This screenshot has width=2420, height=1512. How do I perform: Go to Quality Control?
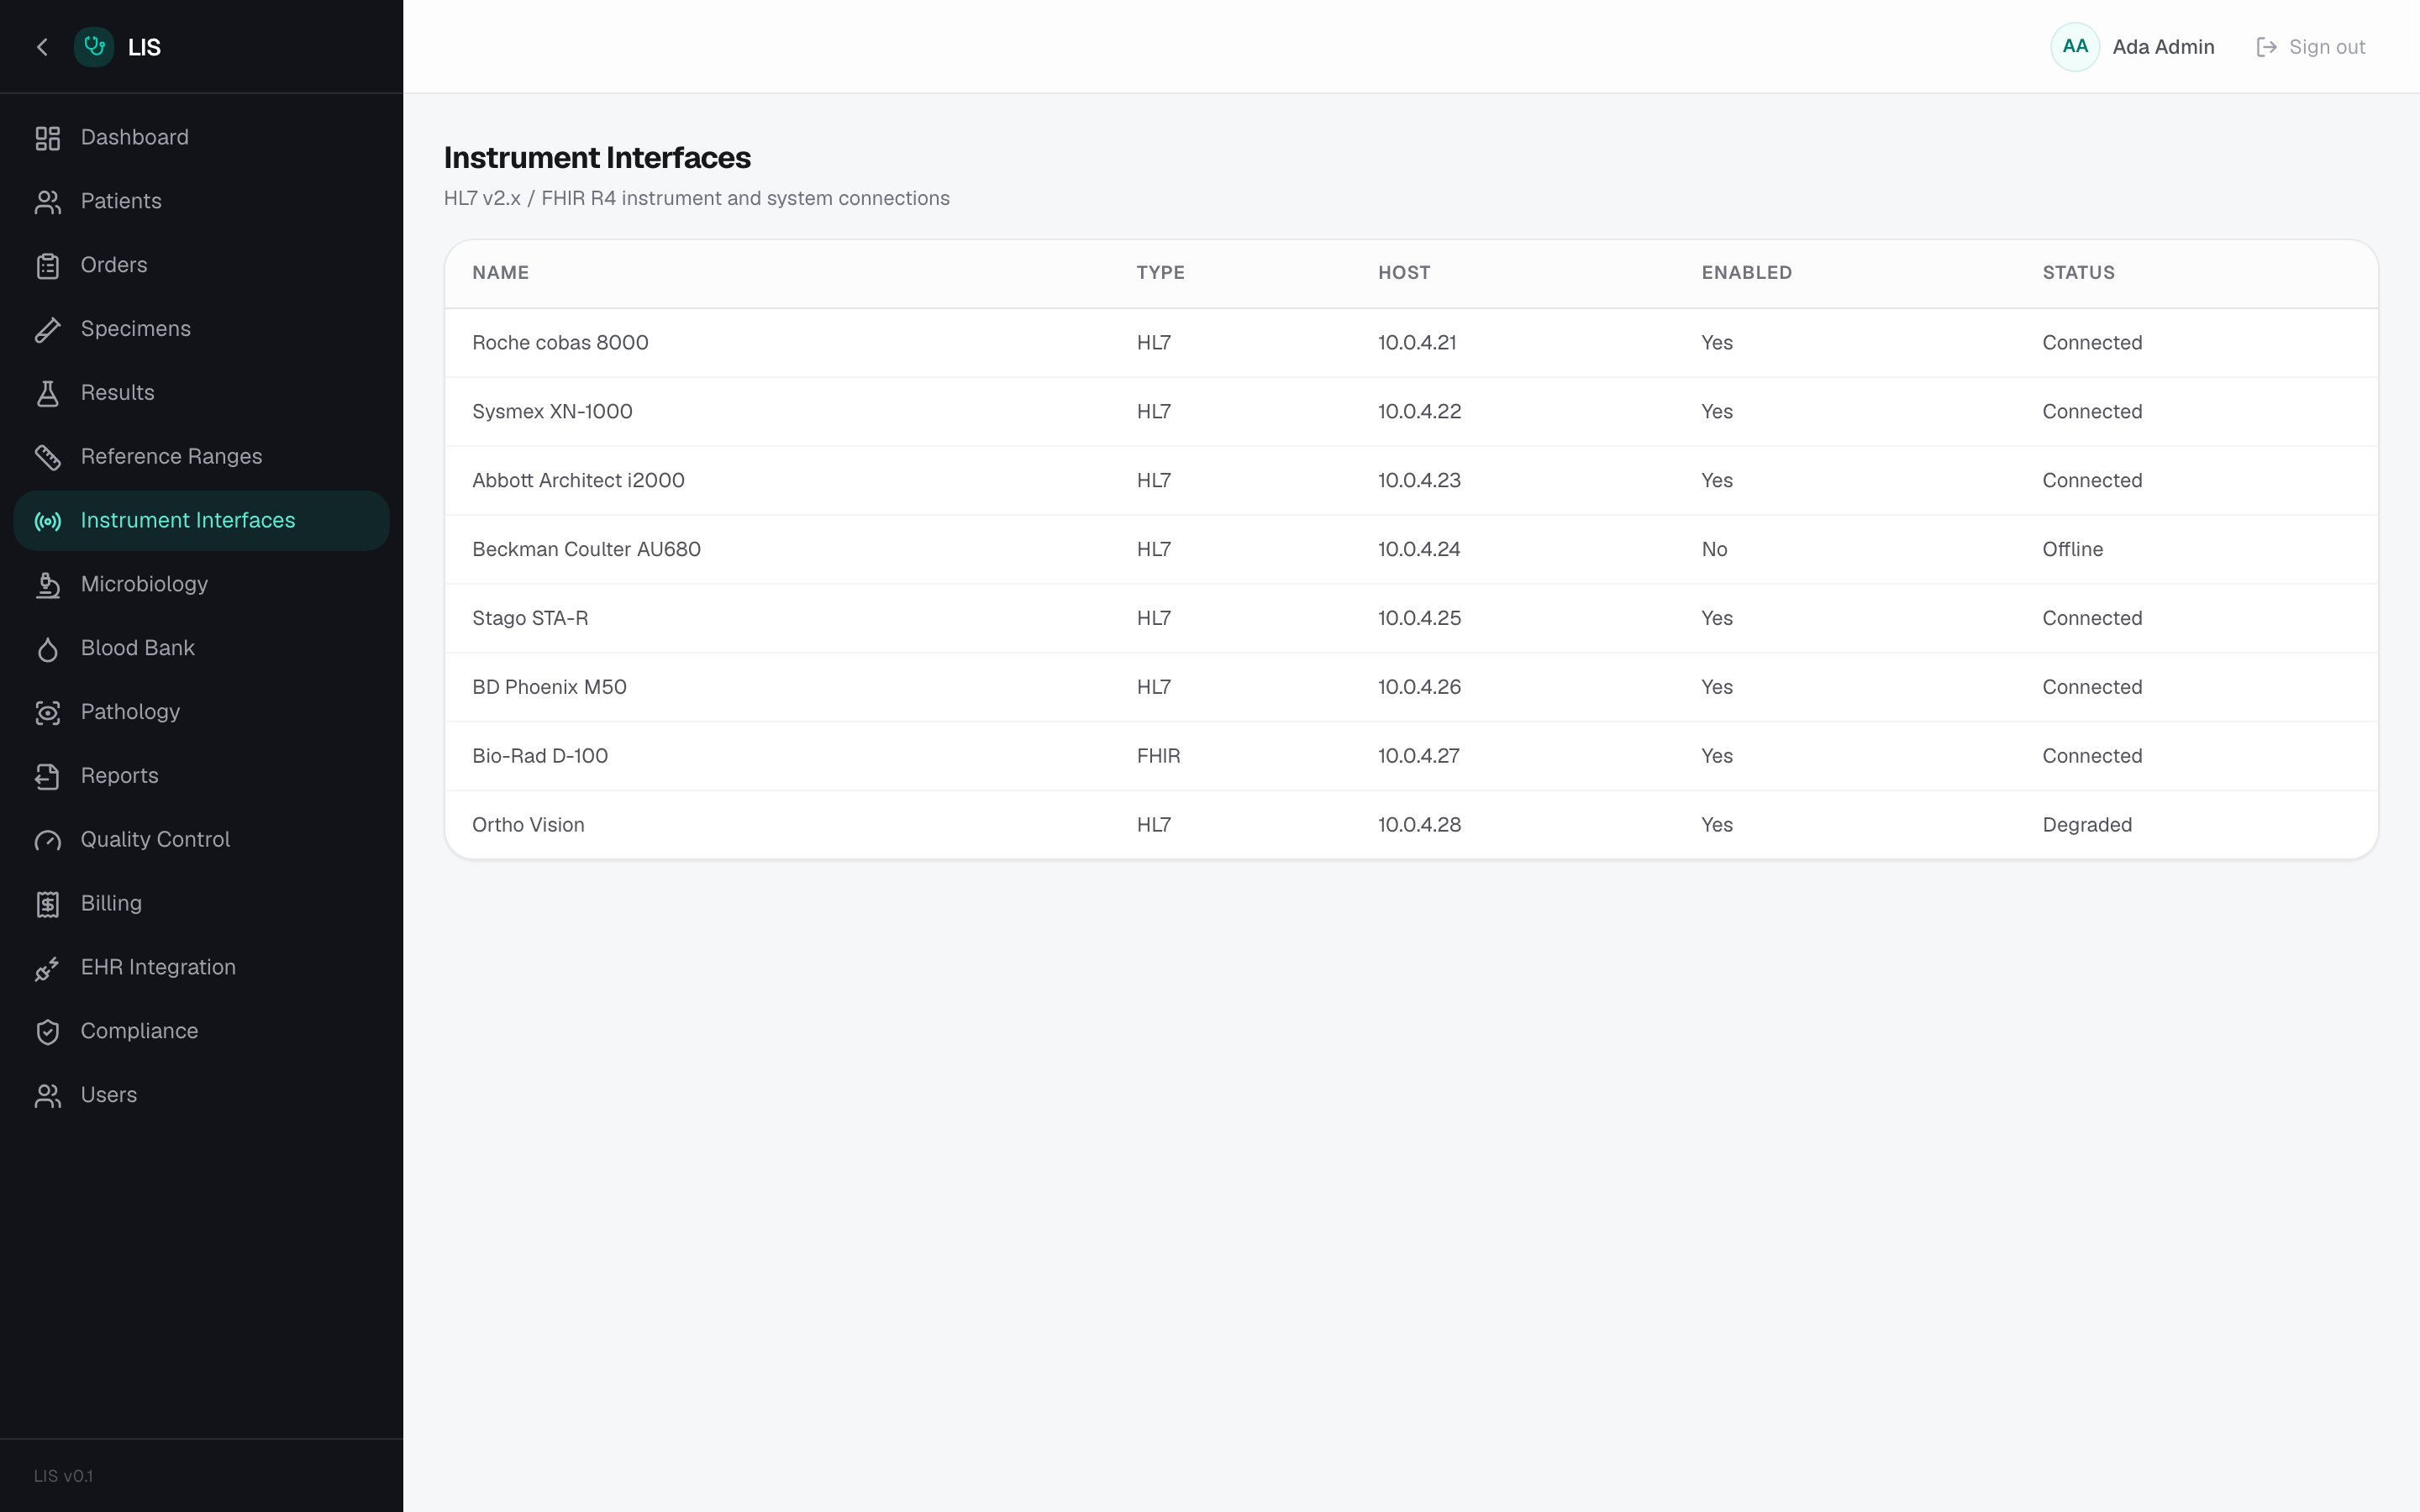201,840
